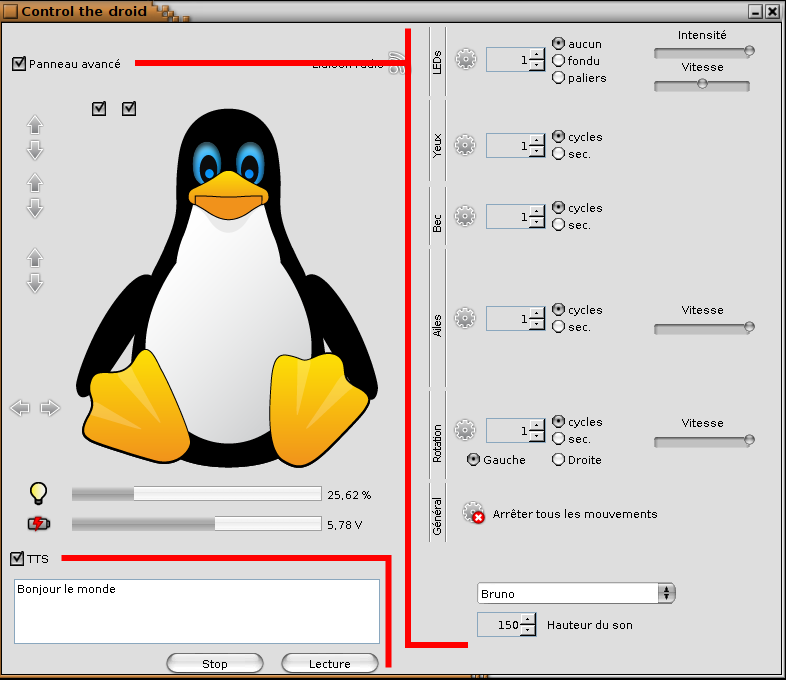Screen dimensions: 786x680
Task: Click the battery voltage icon
Action: 39,524
